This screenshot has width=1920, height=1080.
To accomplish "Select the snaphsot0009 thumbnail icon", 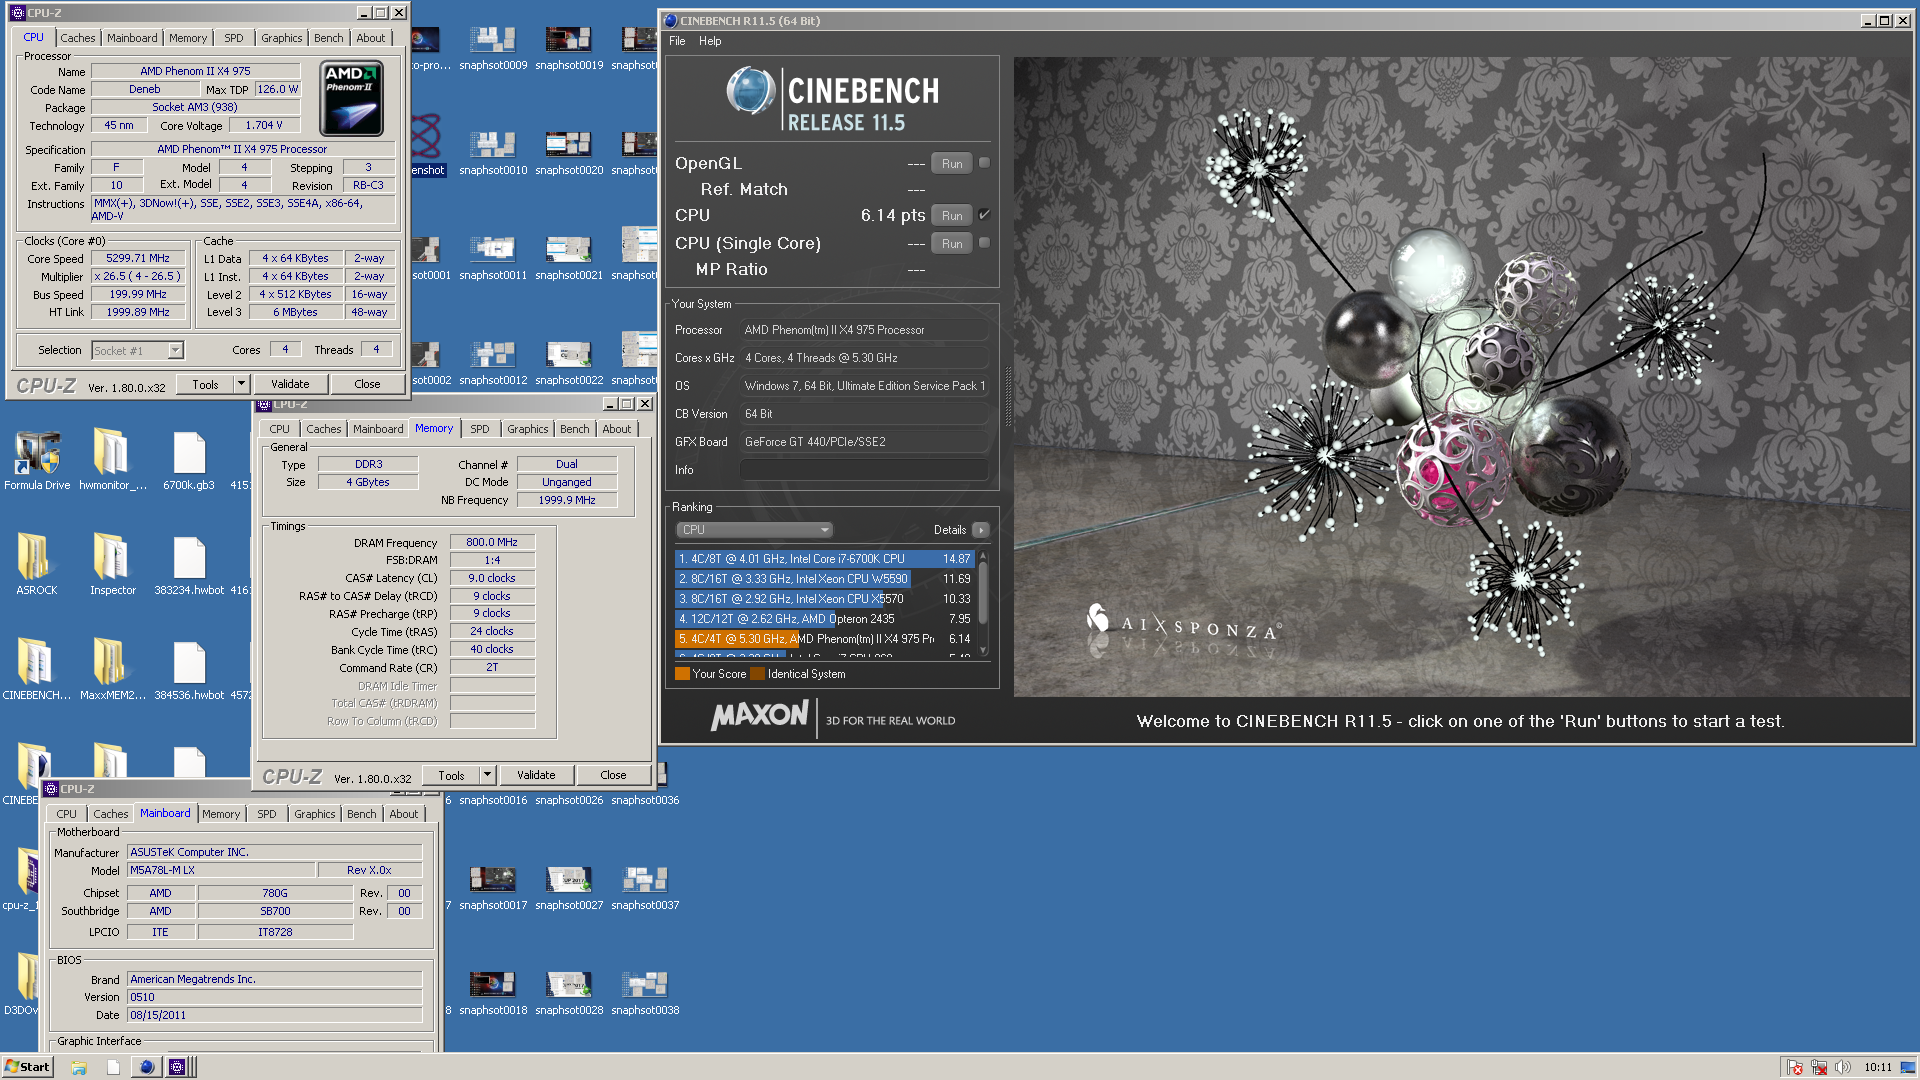I will coord(493,48).
